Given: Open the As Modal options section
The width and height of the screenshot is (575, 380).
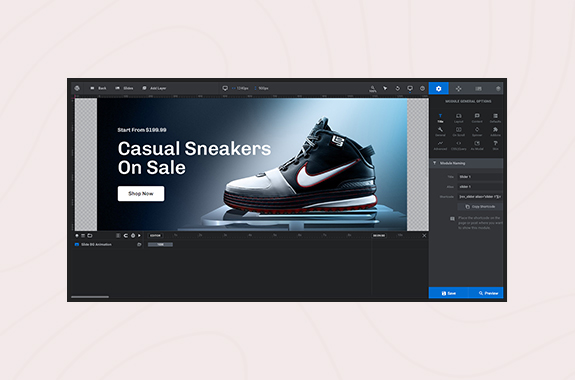Looking at the screenshot, I should (x=477, y=146).
